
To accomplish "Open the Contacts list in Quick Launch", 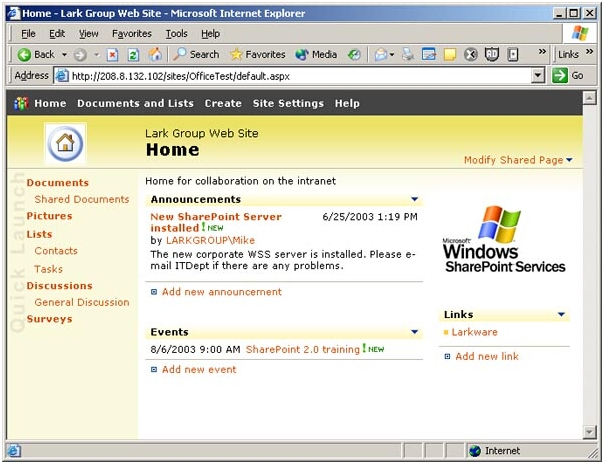I will 56,251.
